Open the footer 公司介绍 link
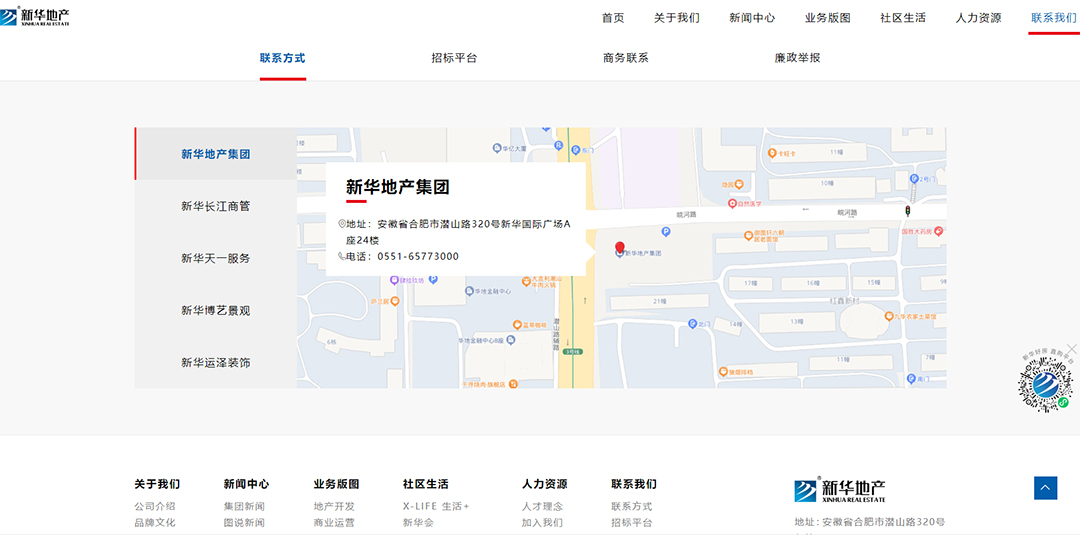Viewport: 1080px width, 535px height. pyautogui.click(x=155, y=506)
